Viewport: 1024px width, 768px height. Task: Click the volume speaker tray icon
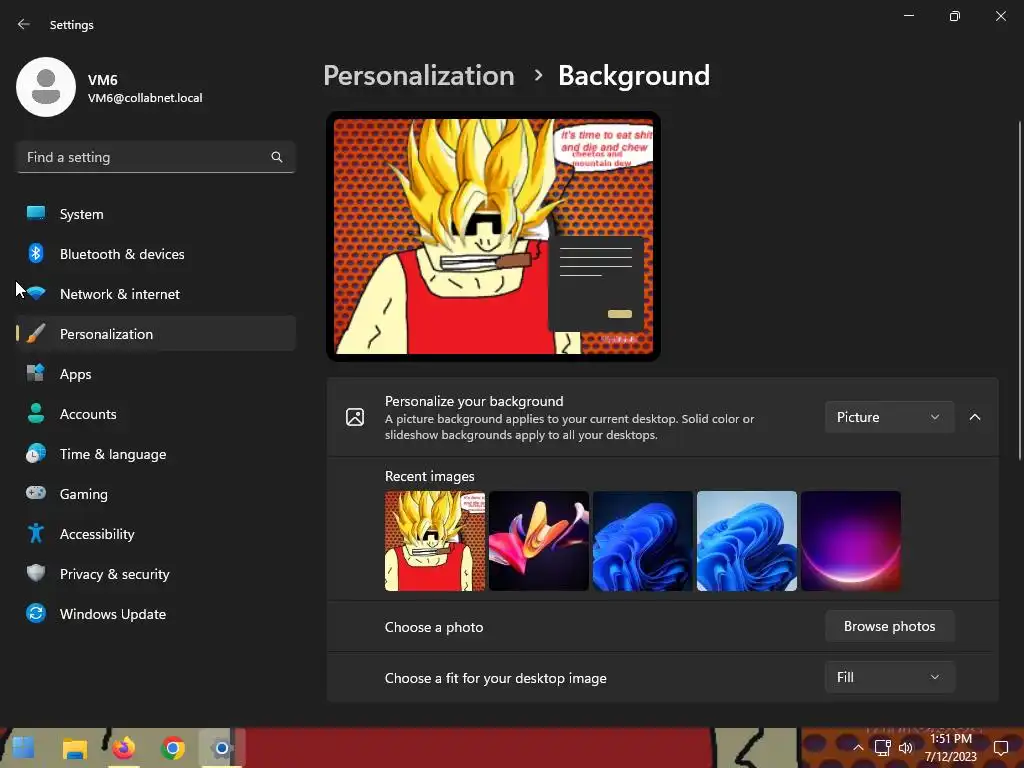(x=906, y=748)
